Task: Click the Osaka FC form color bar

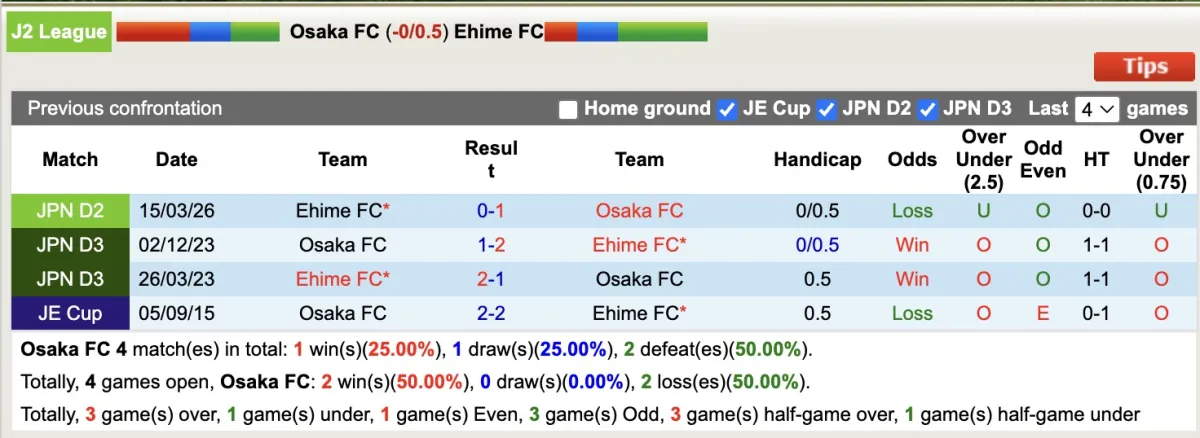Action: pyautogui.click(x=198, y=32)
